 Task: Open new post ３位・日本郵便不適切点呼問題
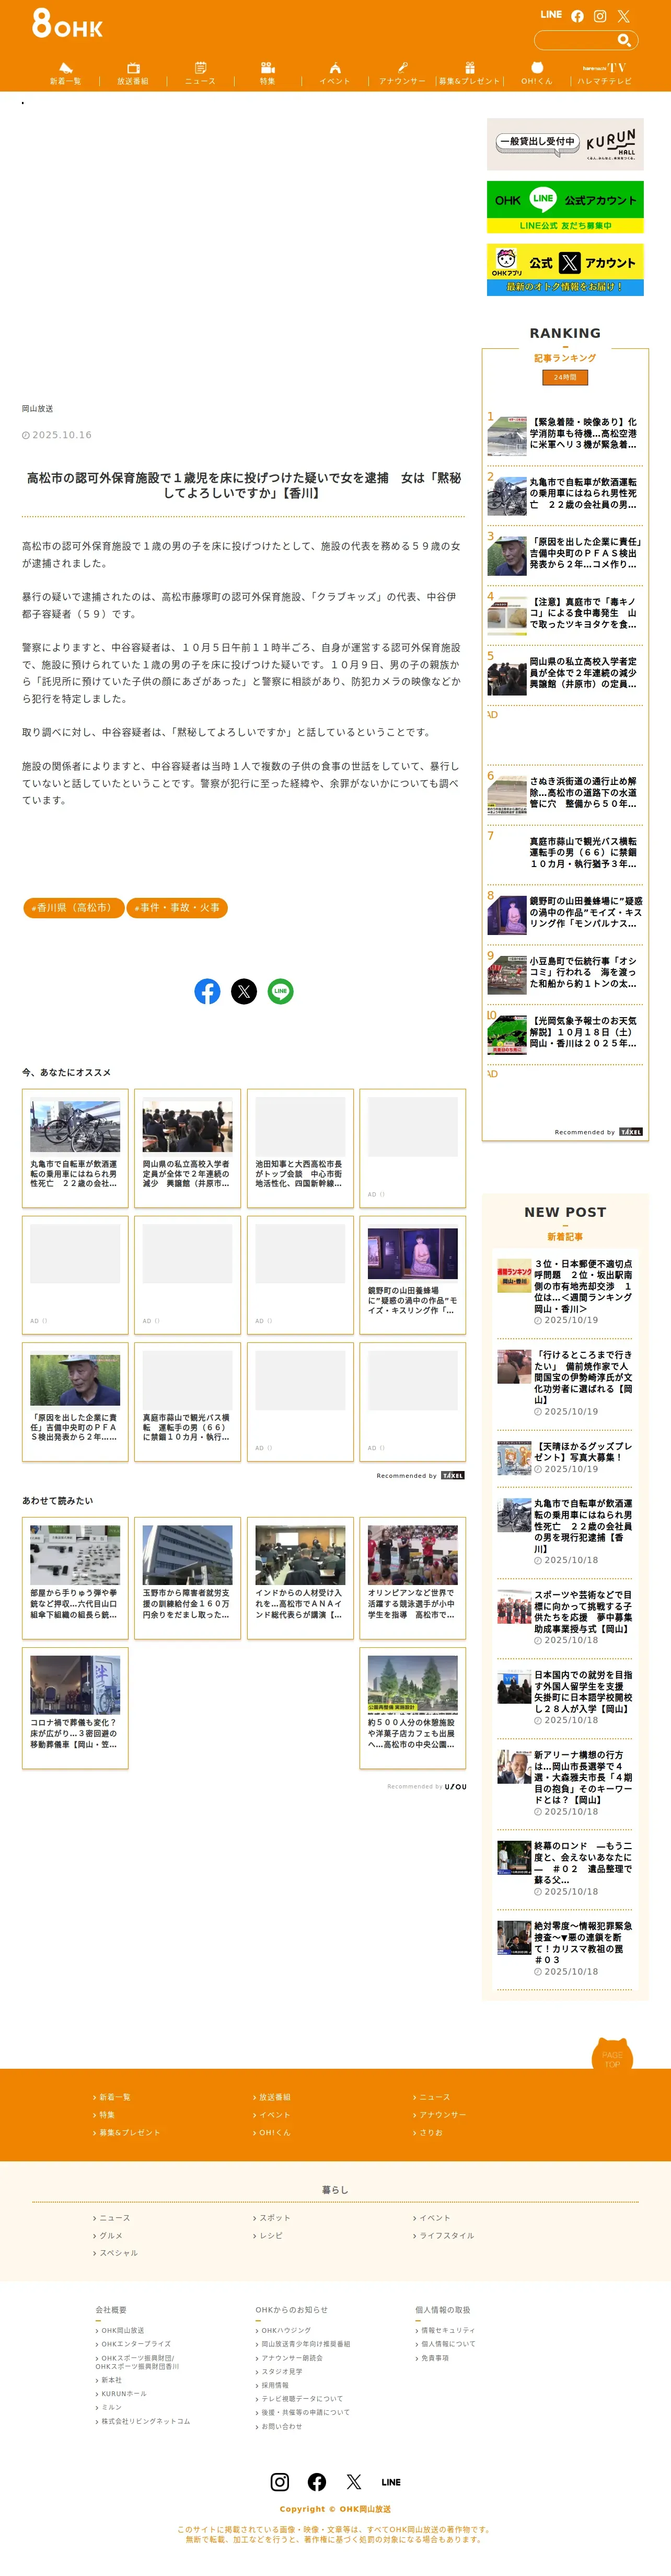pos(565,1291)
